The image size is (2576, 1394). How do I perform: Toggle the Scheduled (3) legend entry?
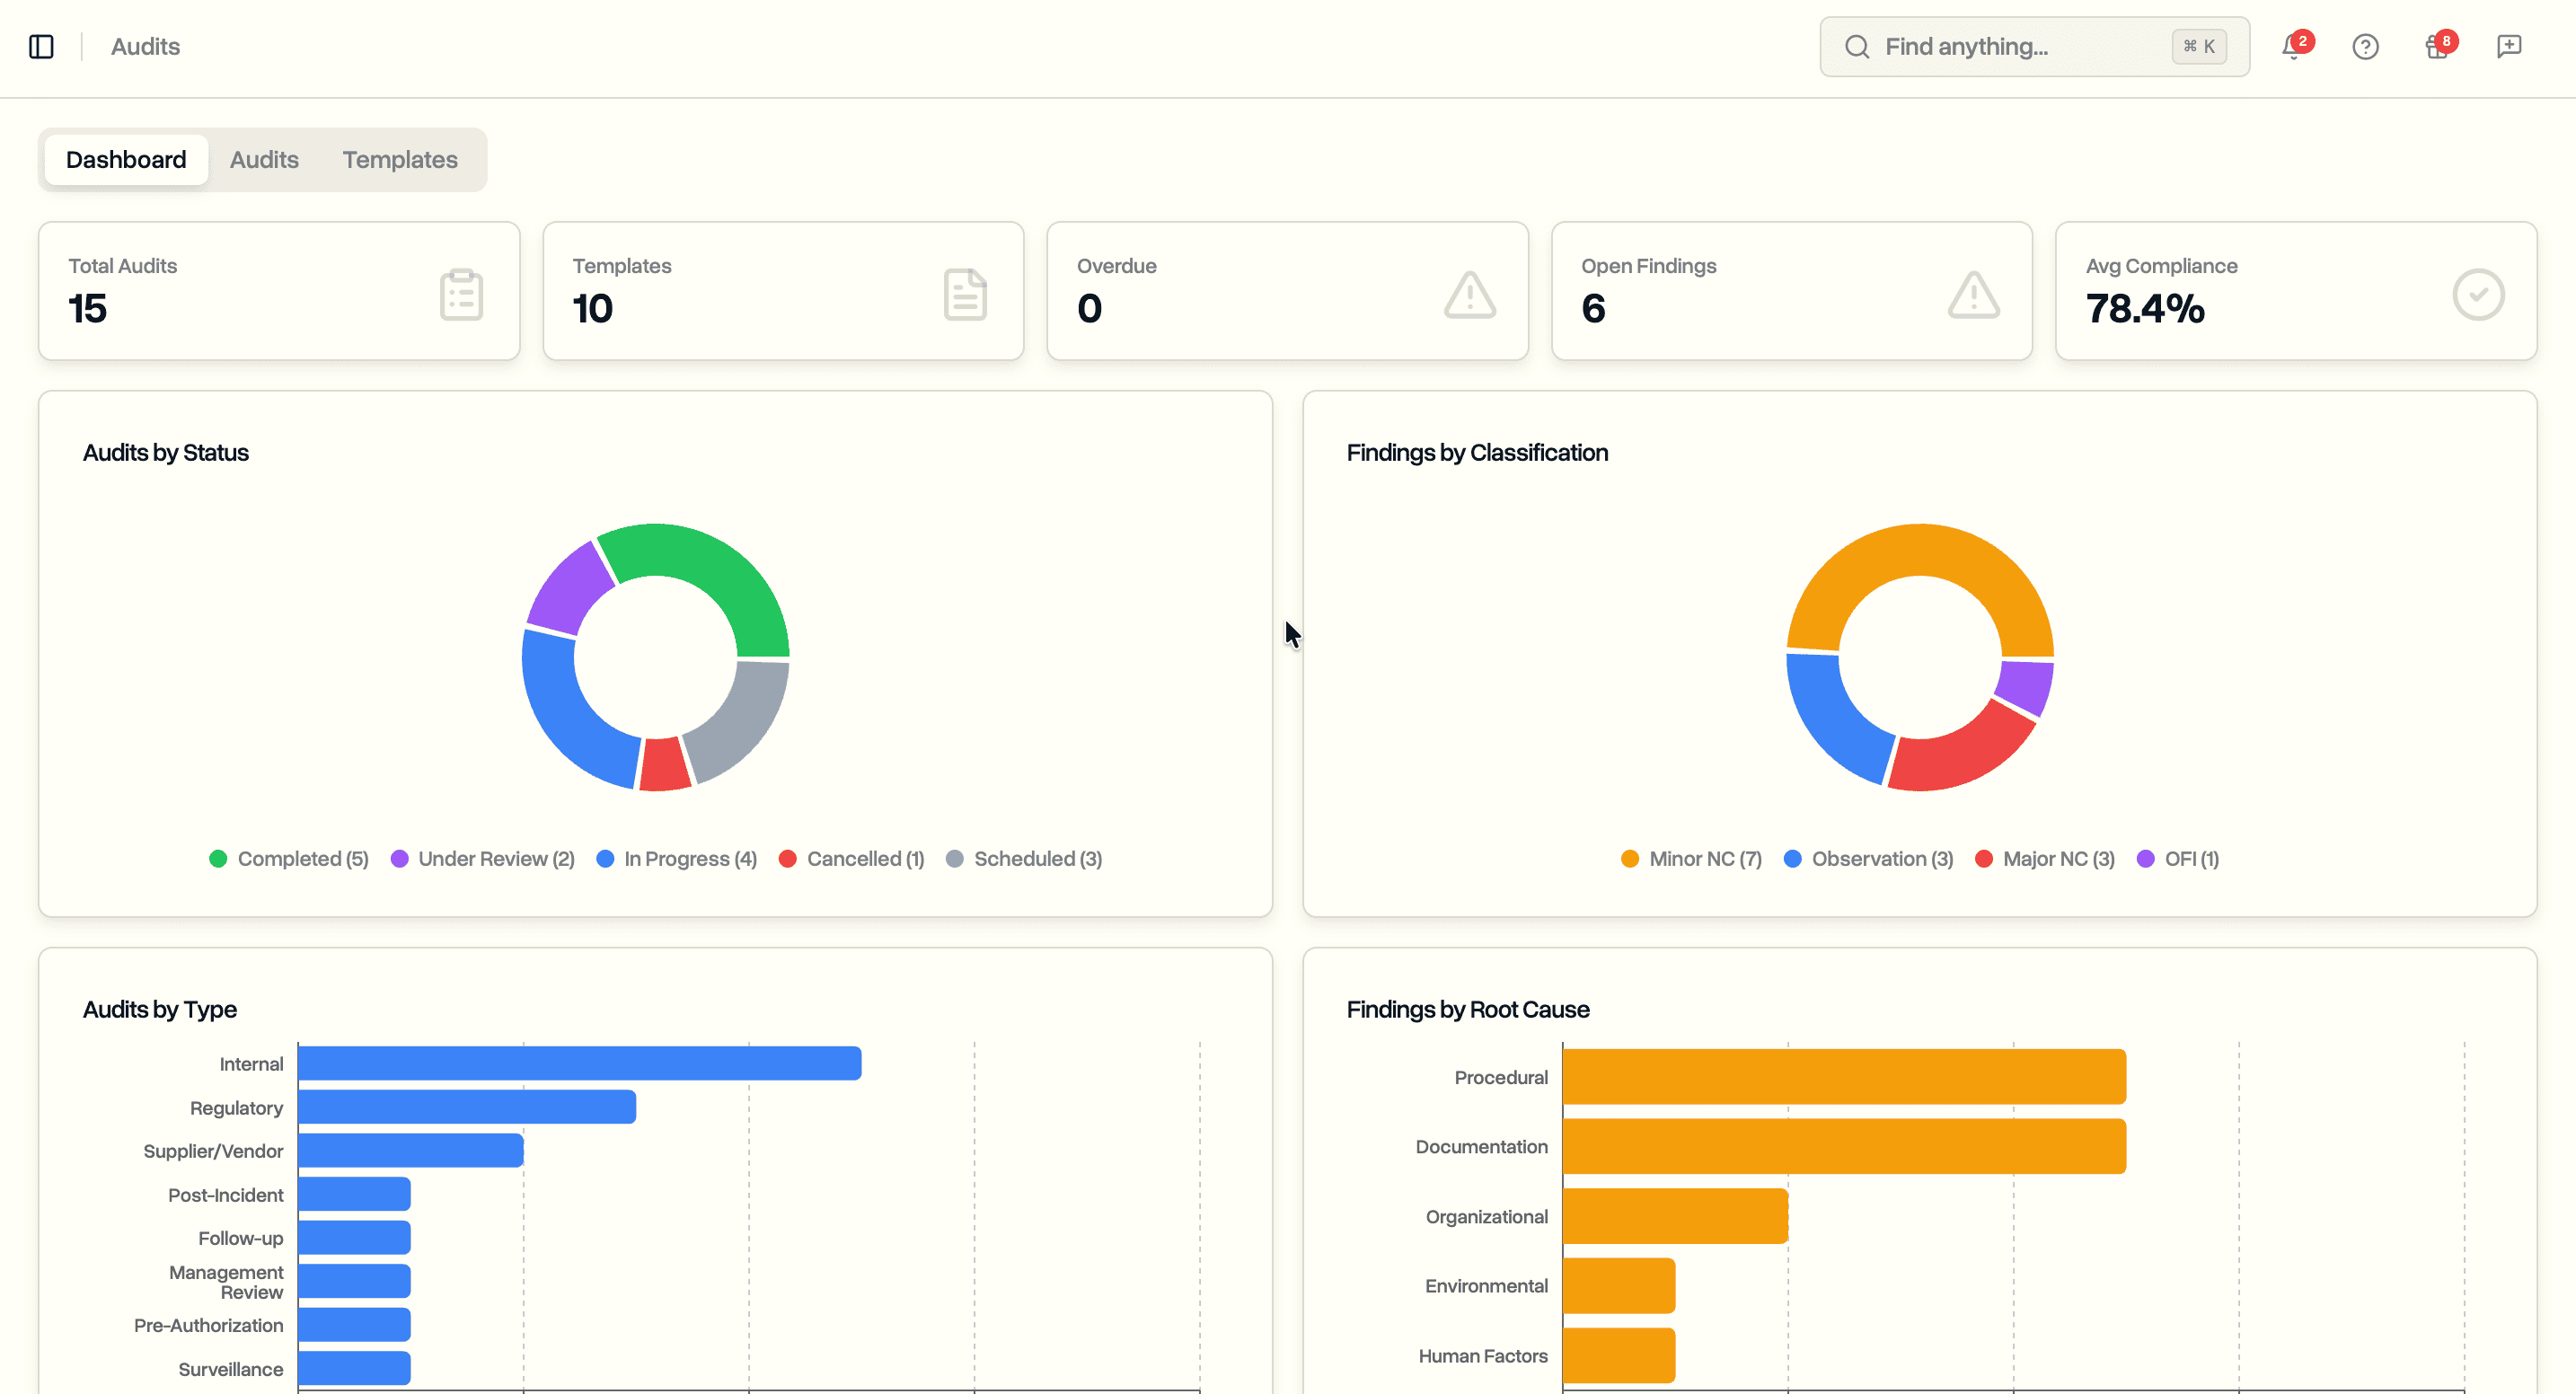tap(1023, 858)
